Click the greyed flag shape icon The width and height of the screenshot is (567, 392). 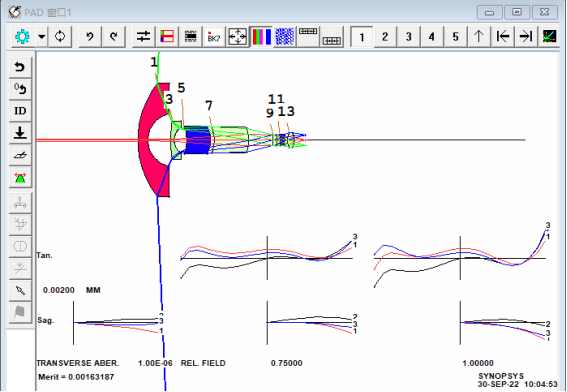[x=20, y=312]
